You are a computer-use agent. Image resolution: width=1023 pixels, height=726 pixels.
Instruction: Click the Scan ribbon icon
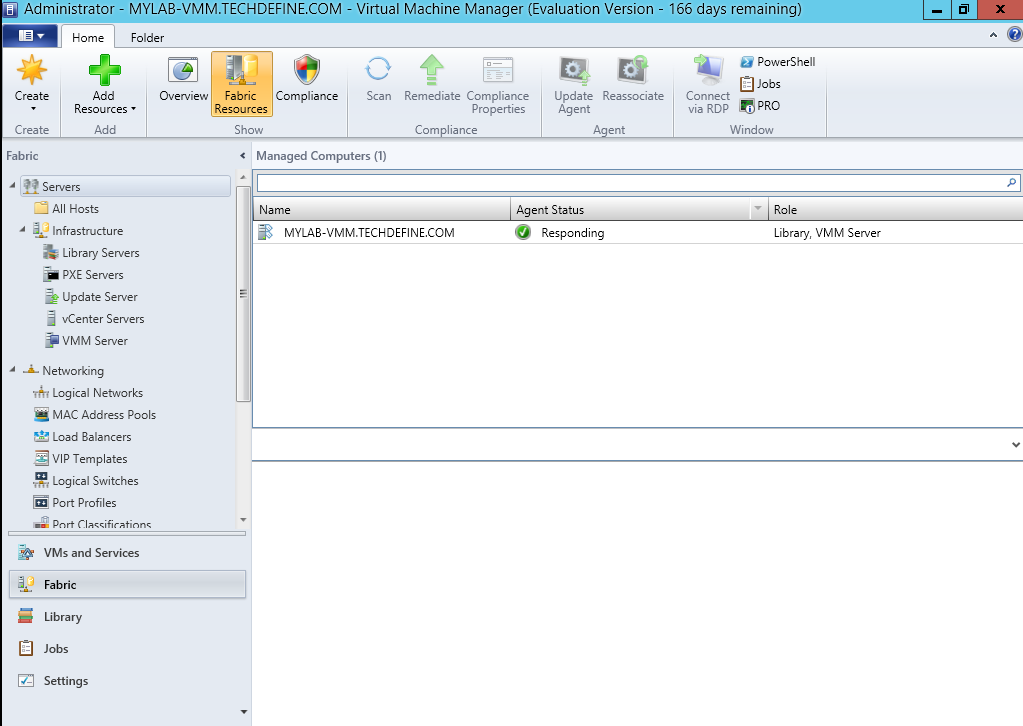(378, 69)
